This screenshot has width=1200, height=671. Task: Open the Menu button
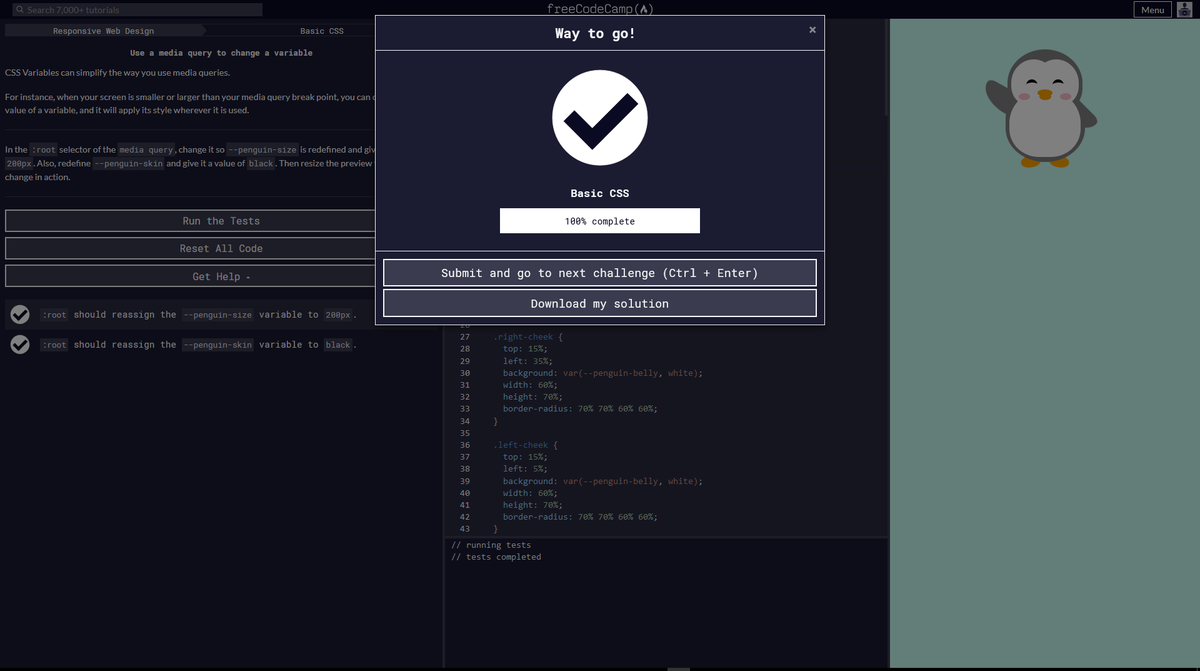tap(1152, 9)
